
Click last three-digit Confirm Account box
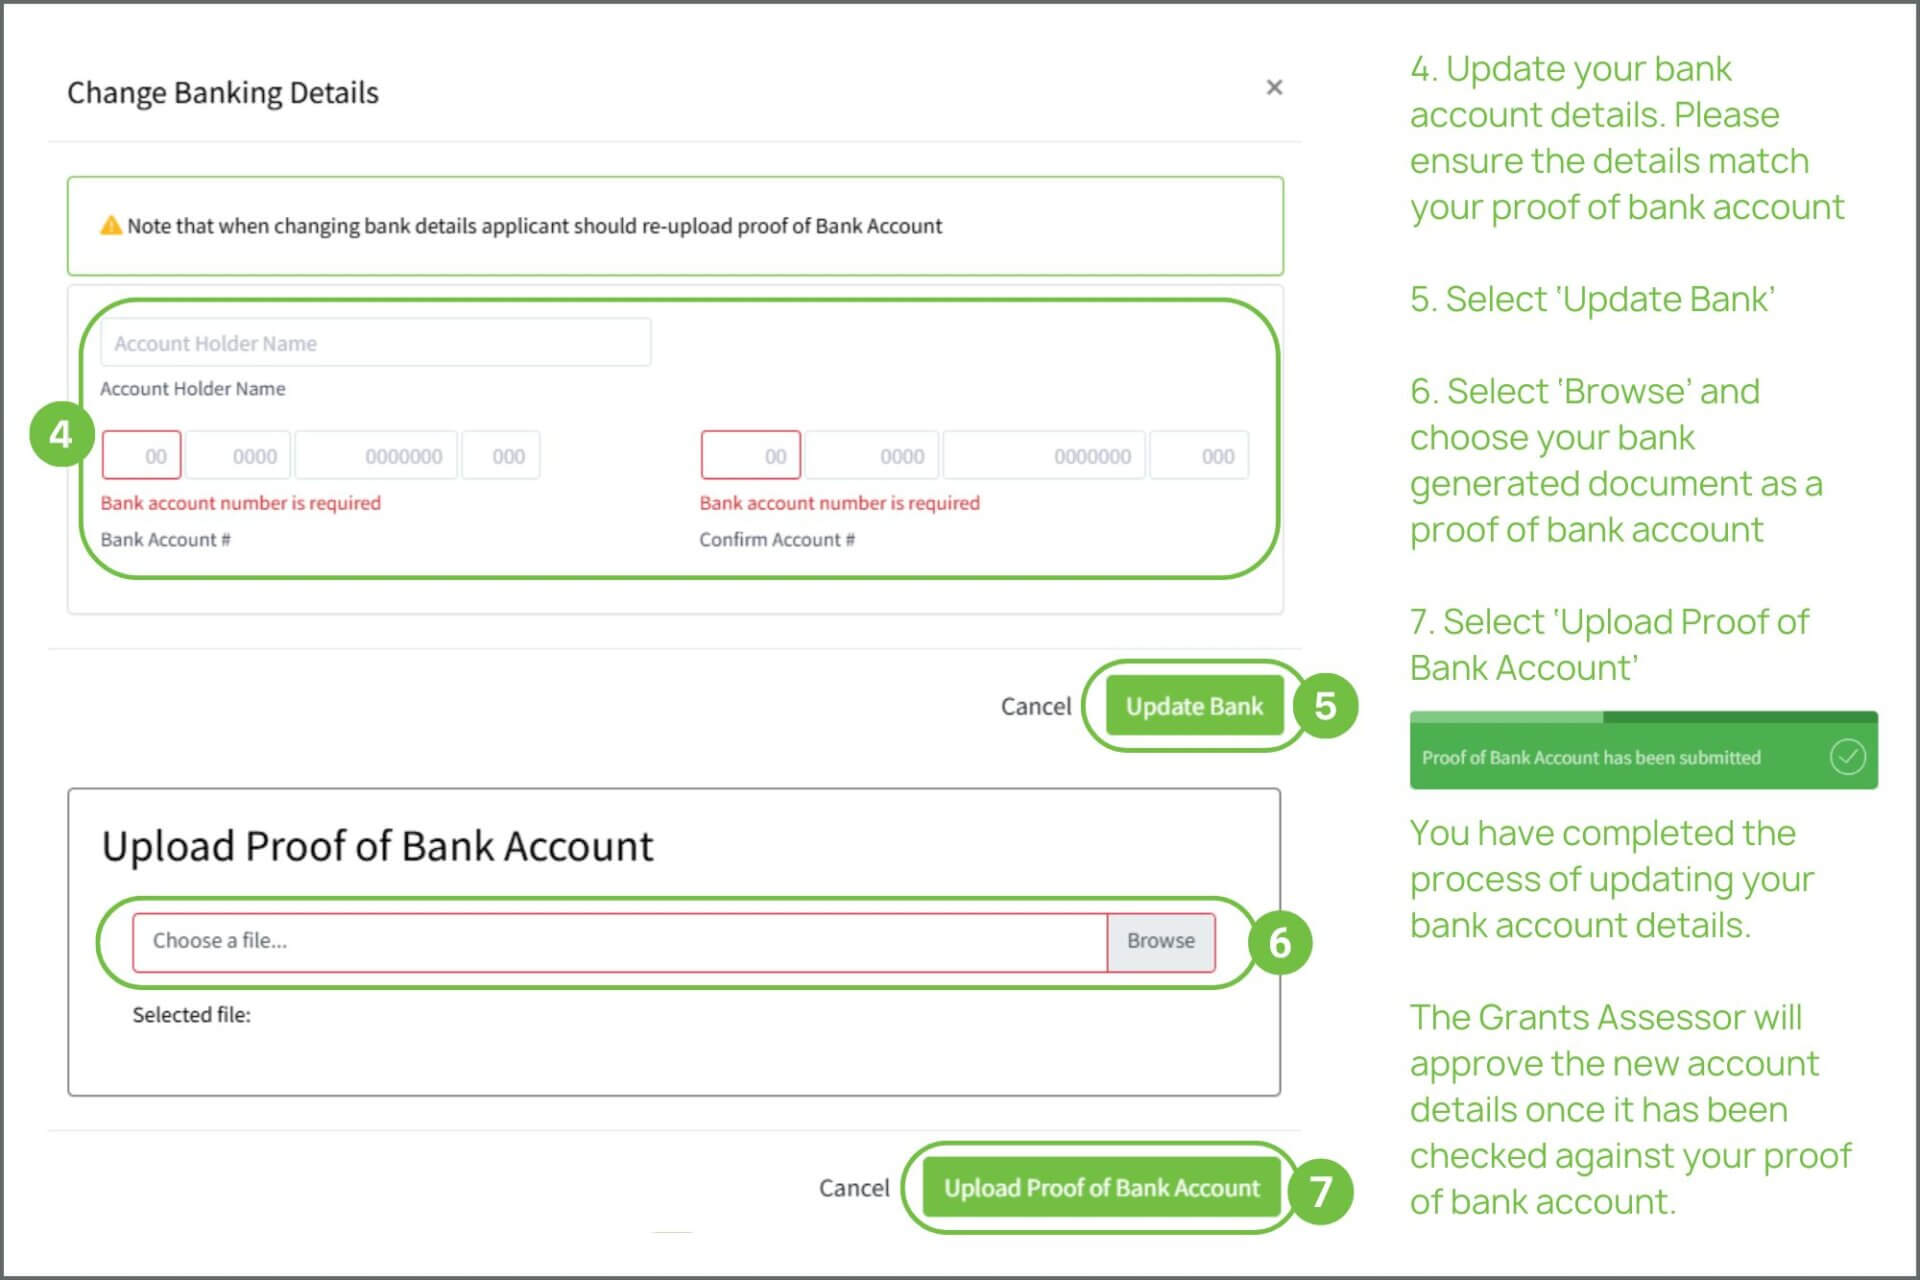[x=1199, y=456]
